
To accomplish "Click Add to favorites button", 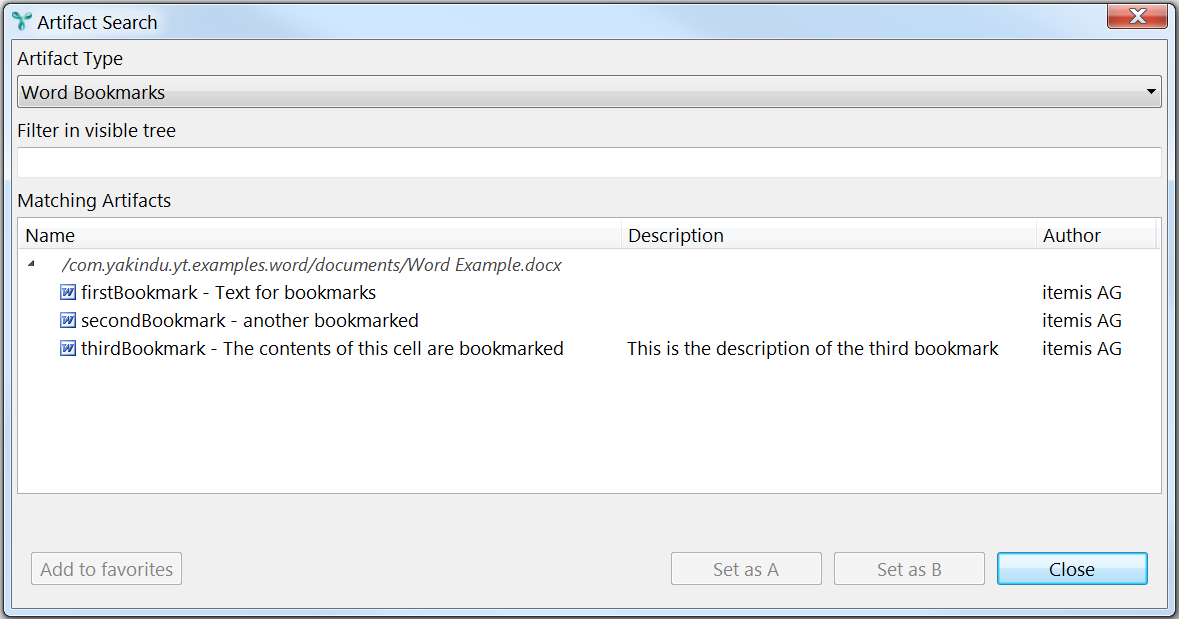I will [106, 569].
